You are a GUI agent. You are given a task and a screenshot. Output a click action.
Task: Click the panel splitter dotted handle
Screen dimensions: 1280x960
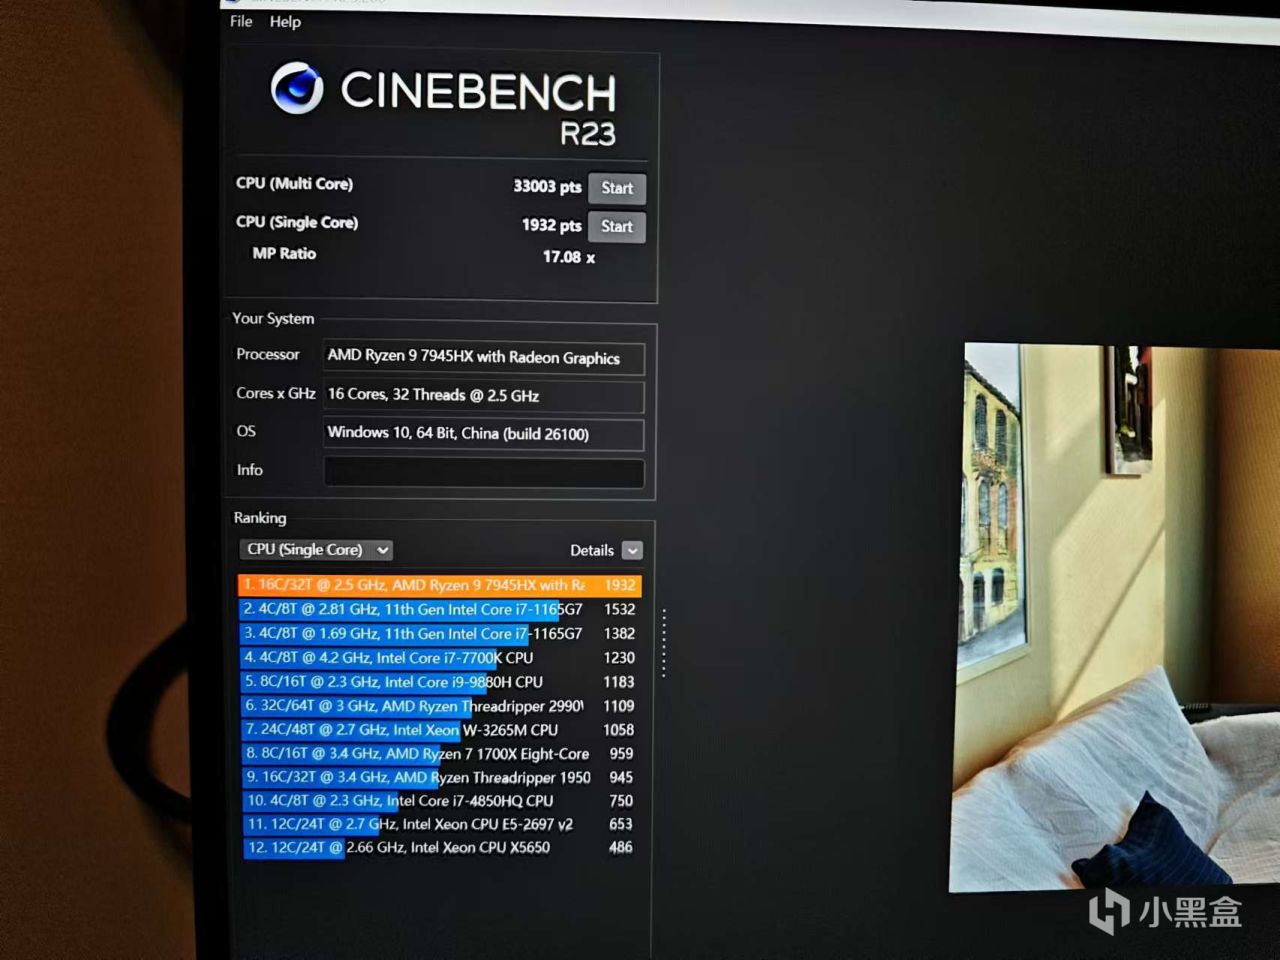pyautogui.click(x=663, y=643)
